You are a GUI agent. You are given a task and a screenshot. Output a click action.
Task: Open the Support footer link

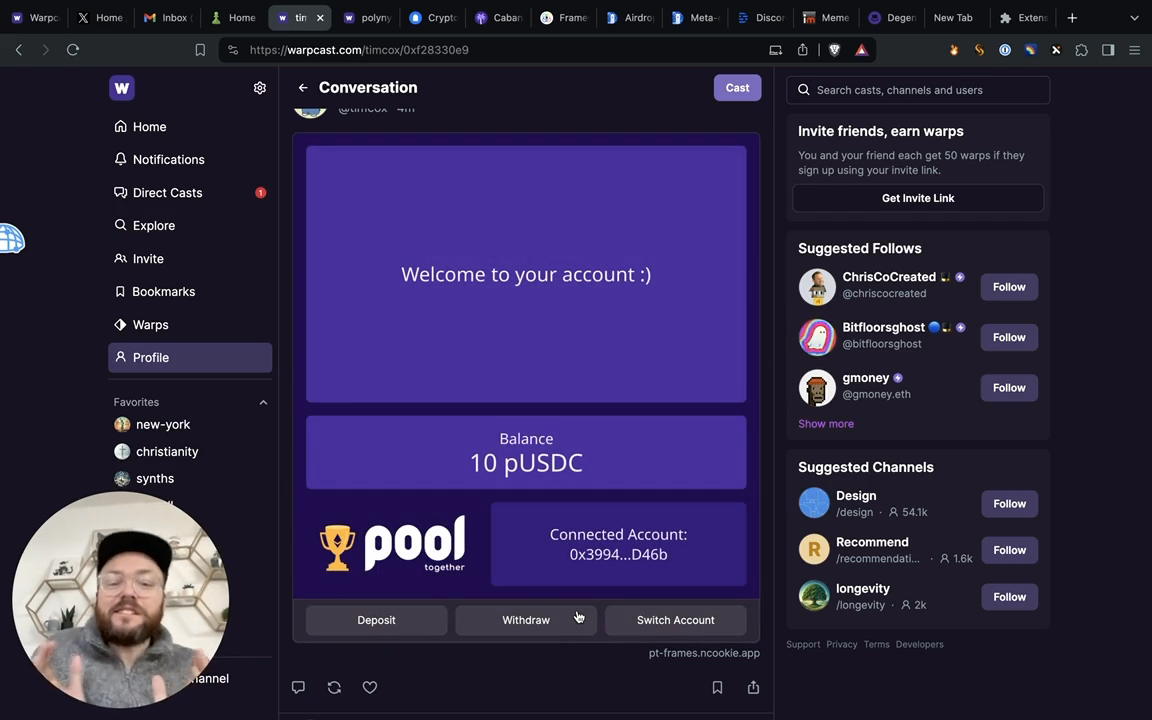803,644
